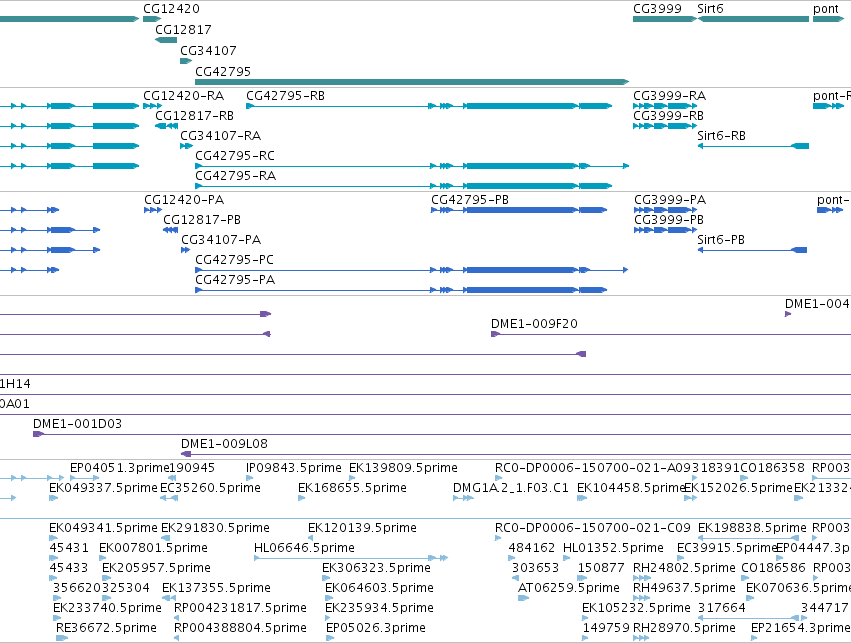Click protein CG3999-PB label

pyautogui.click(x=669, y=220)
